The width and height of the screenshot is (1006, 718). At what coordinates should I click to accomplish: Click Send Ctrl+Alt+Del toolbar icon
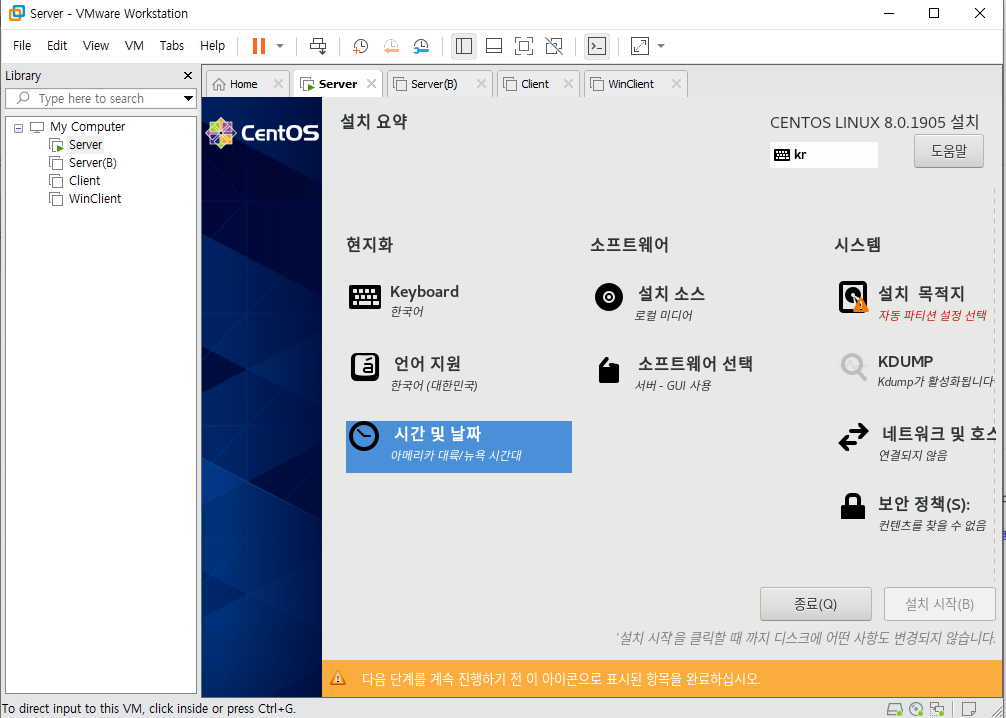(x=318, y=46)
